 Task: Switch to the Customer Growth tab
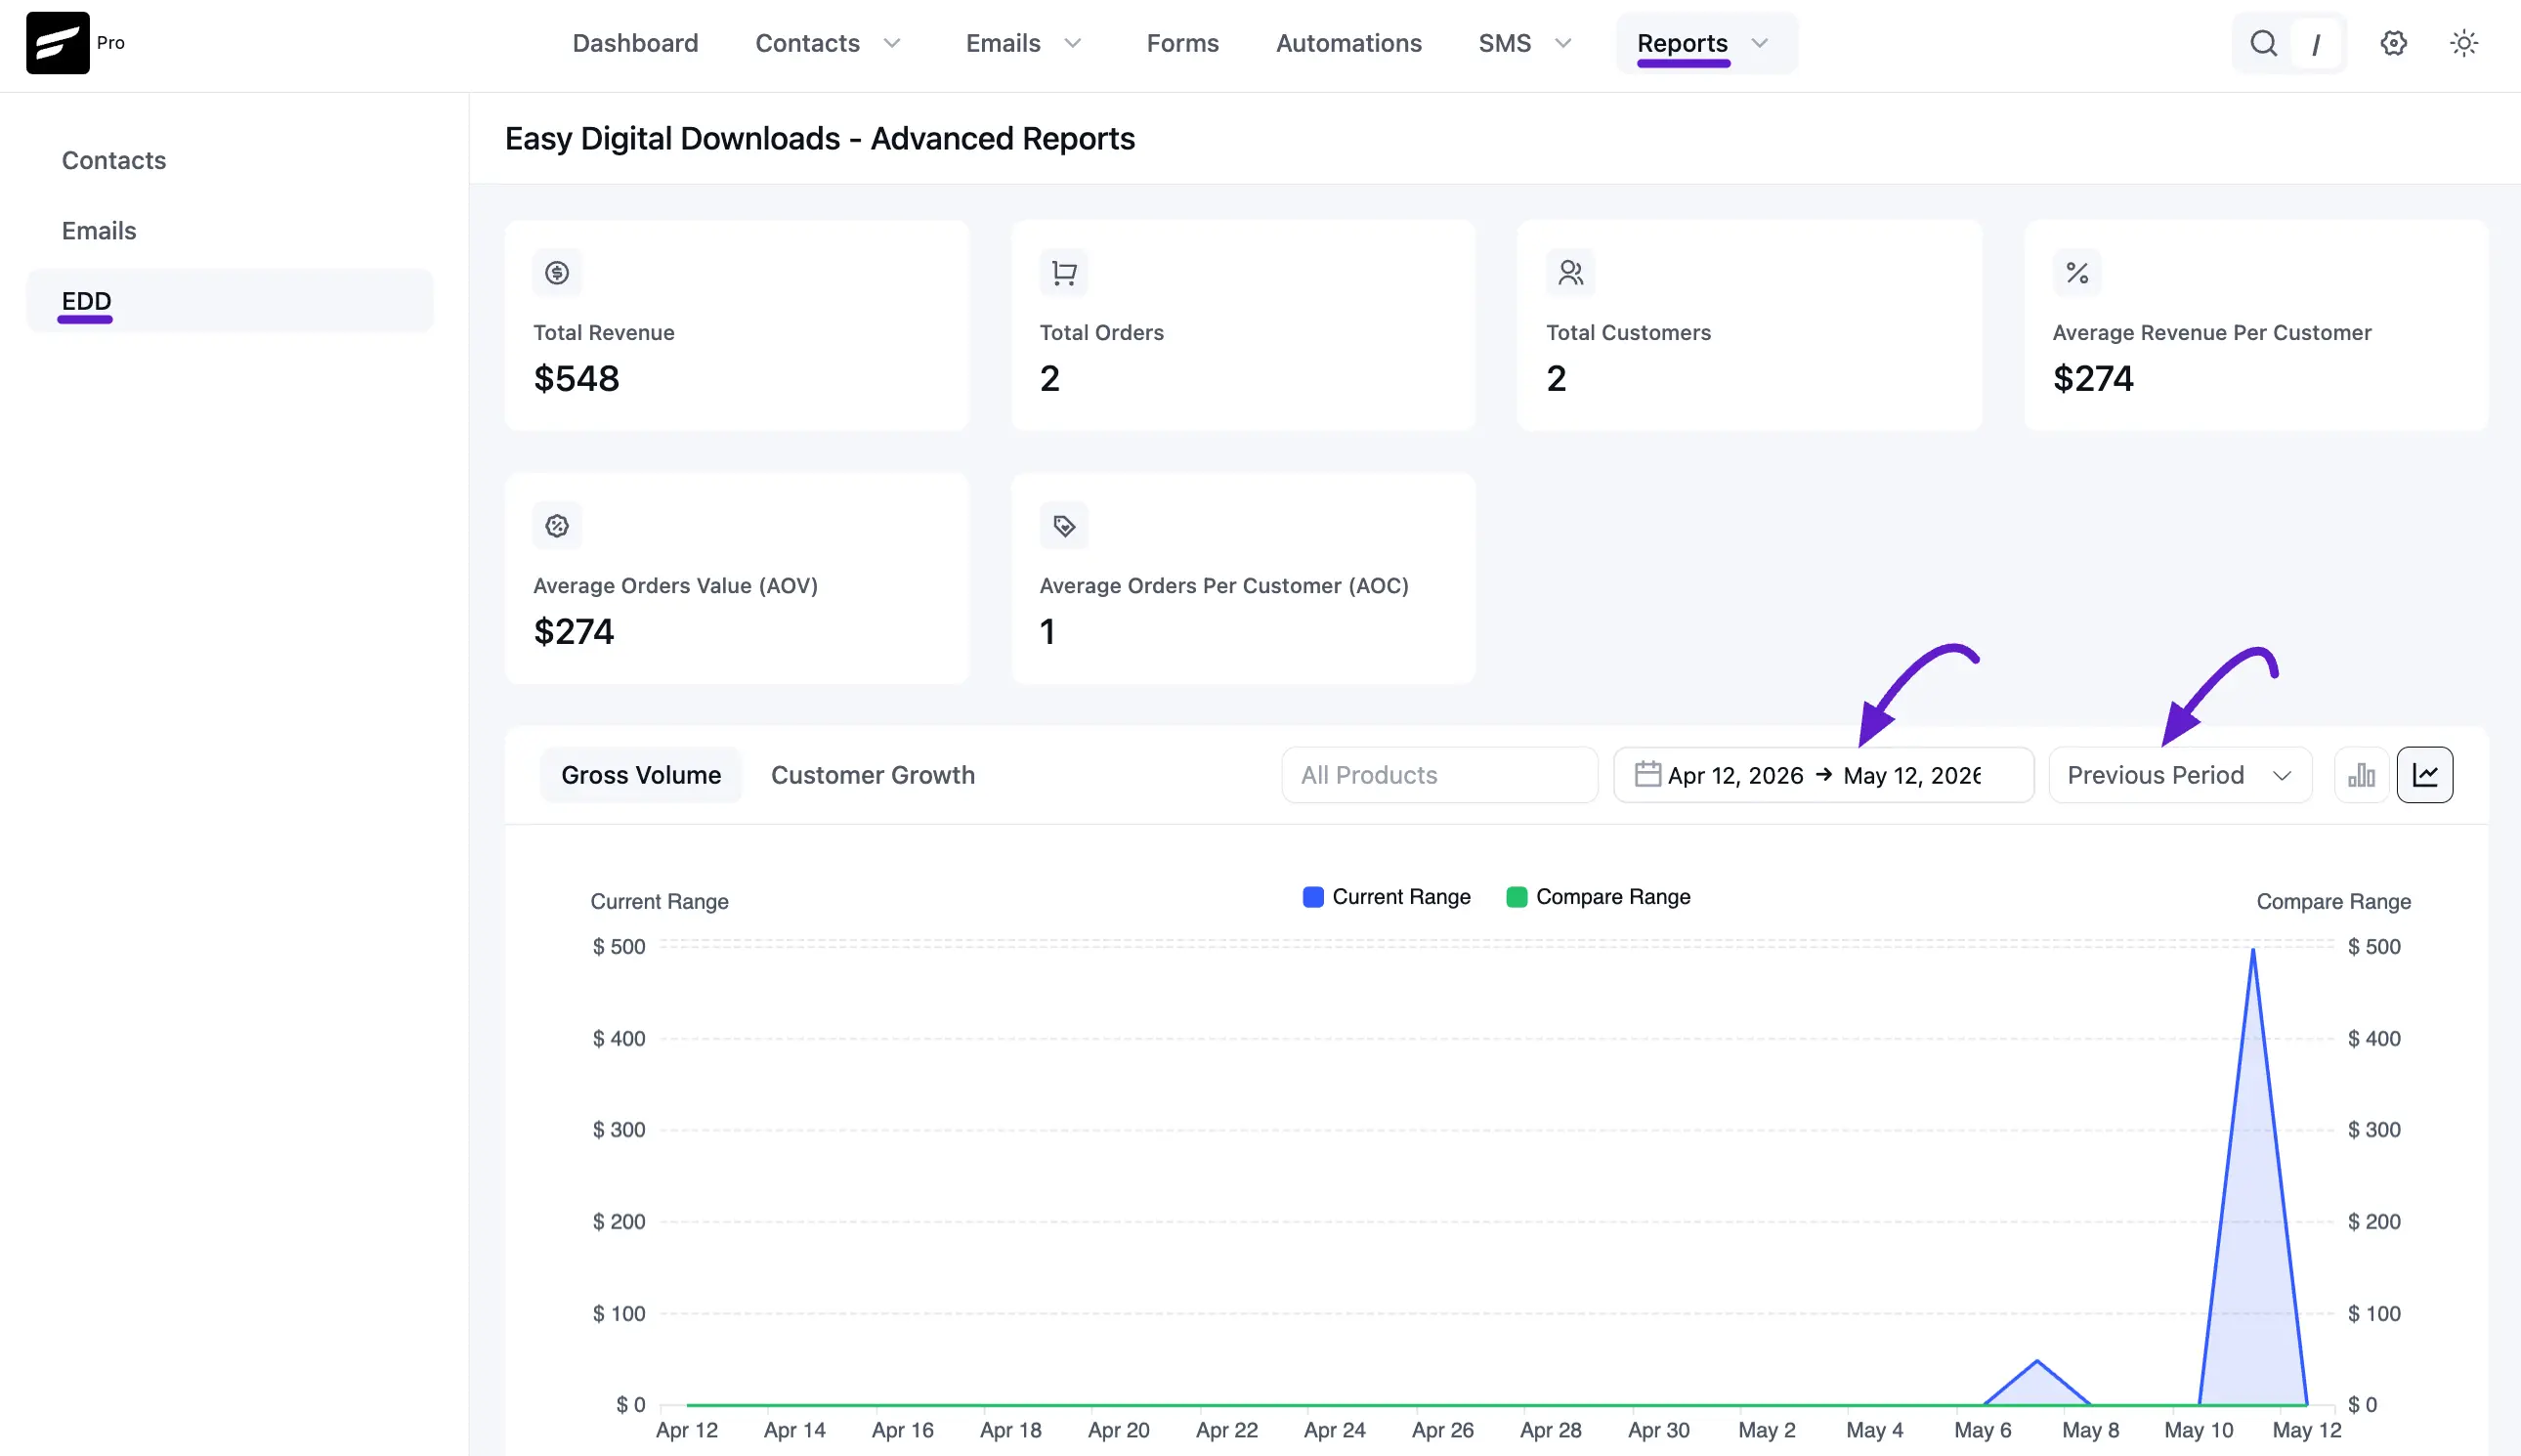tap(873, 775)
